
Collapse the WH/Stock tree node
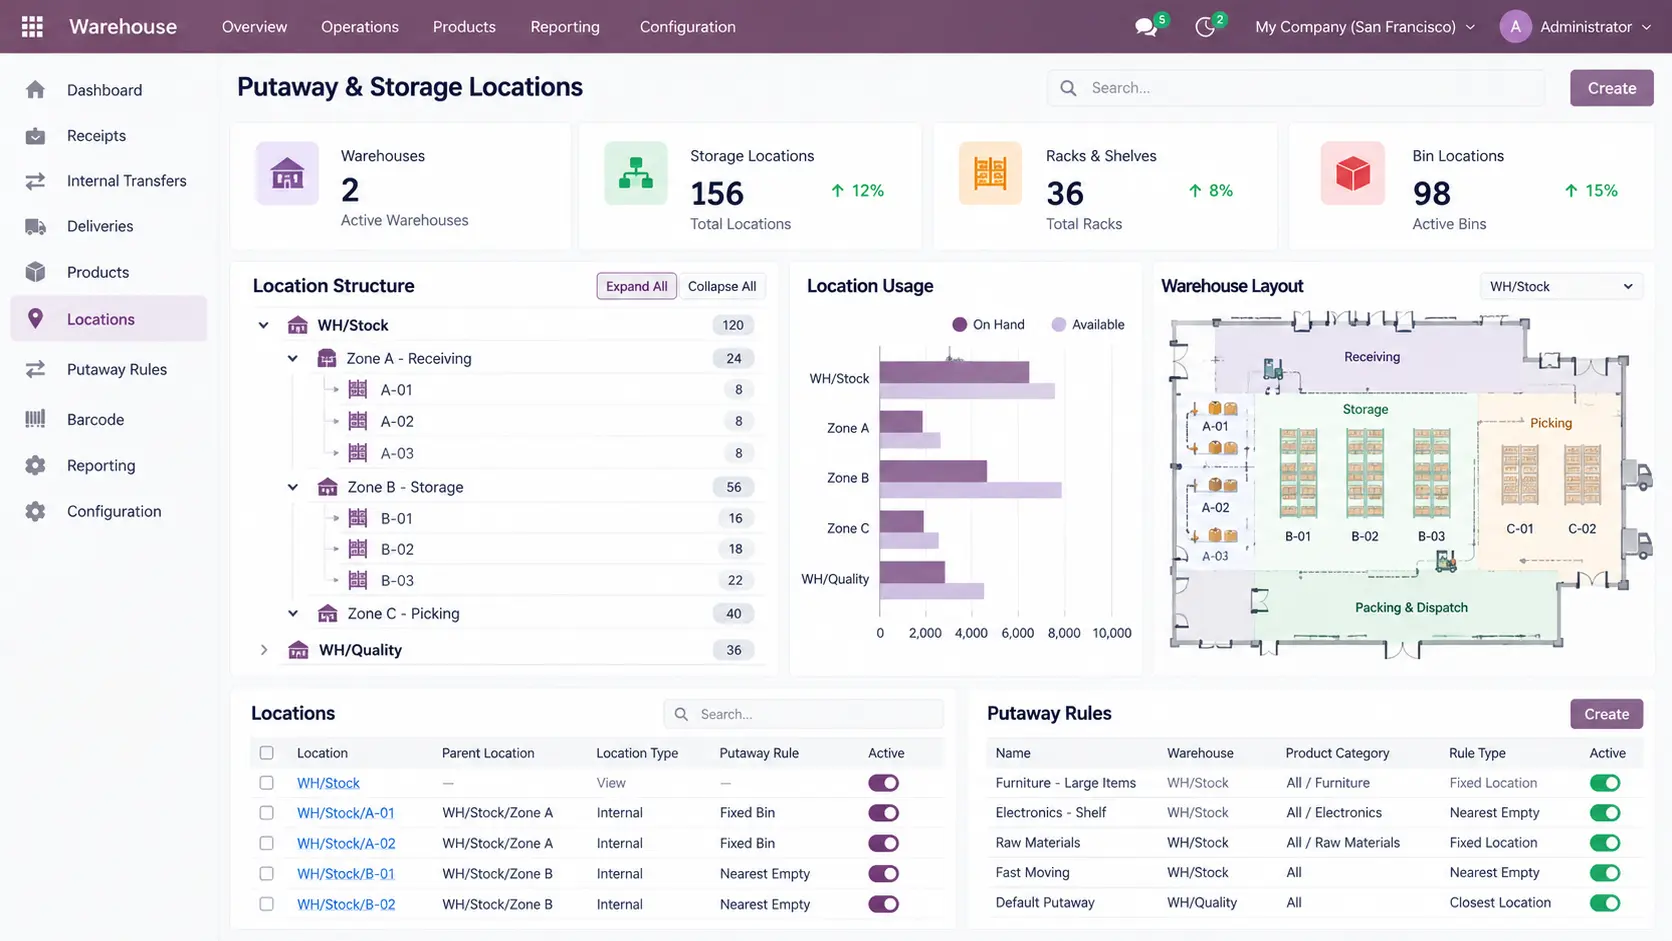coord(263,325)
